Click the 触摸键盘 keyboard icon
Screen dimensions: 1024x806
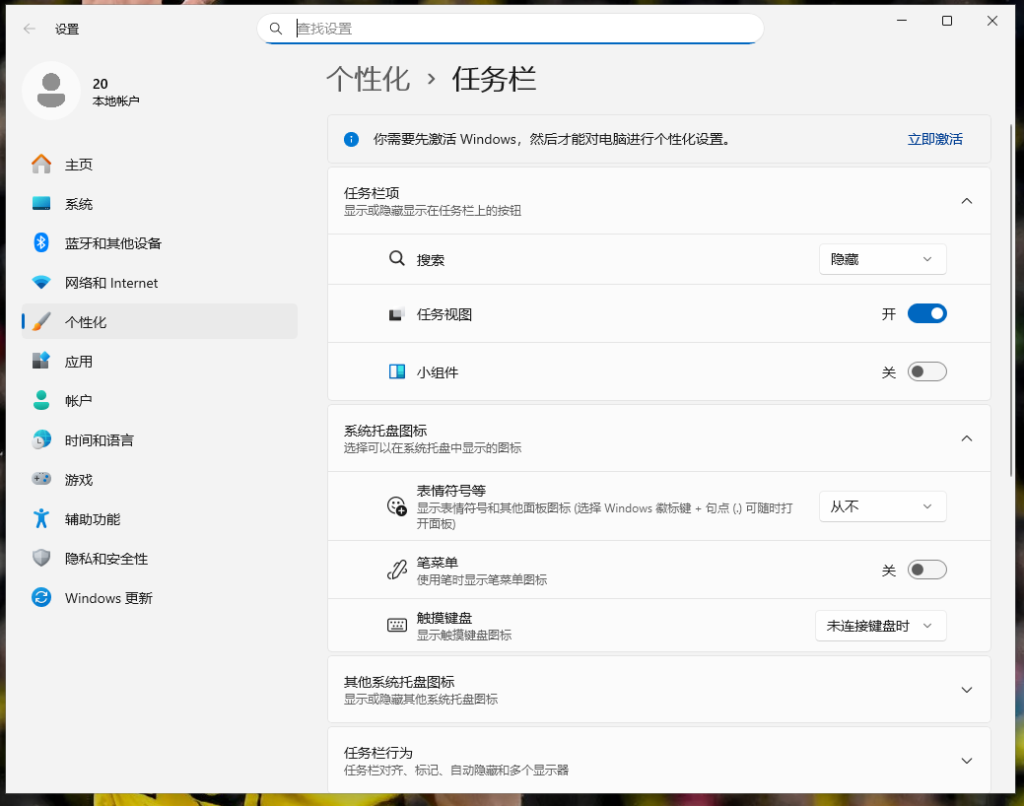point(396,625)
